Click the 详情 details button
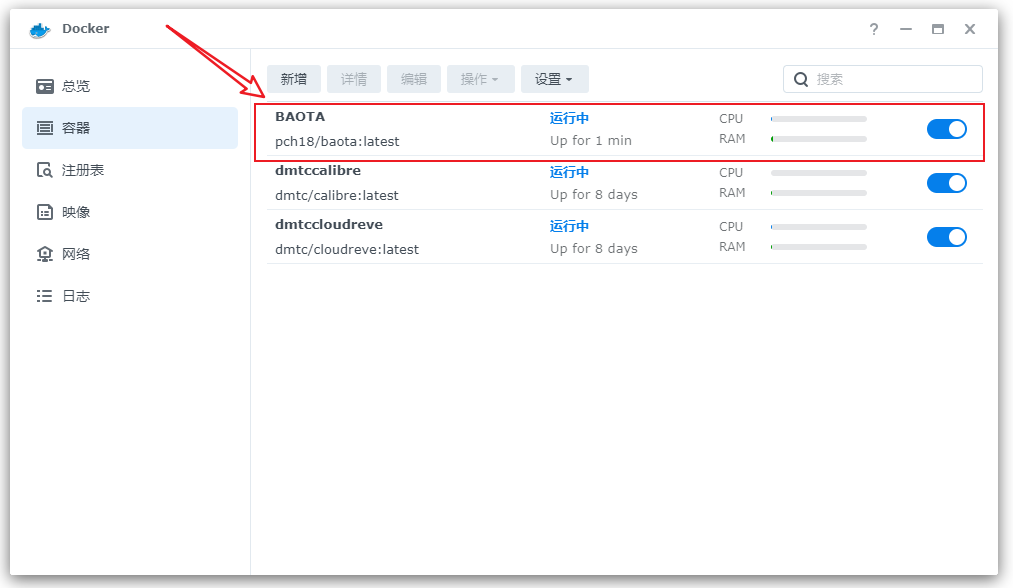The width and height of the screenshot is (1013, 588). (x=354, y=79)
